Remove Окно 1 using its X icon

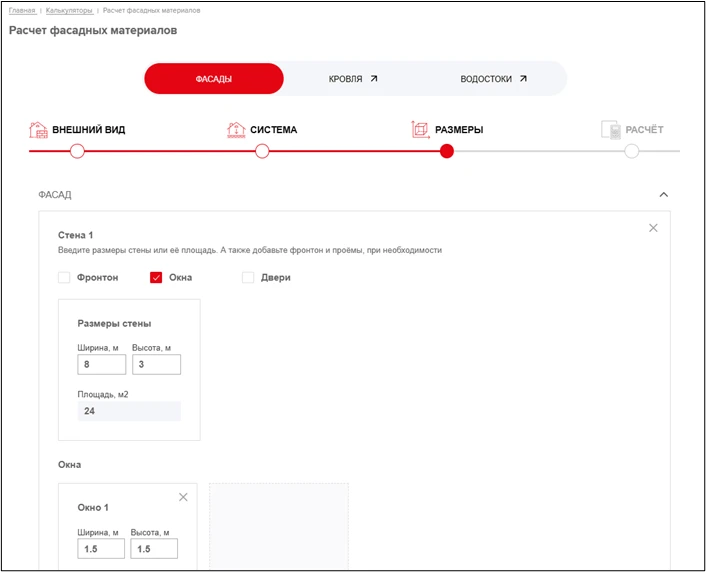click(x=183, y=497)
